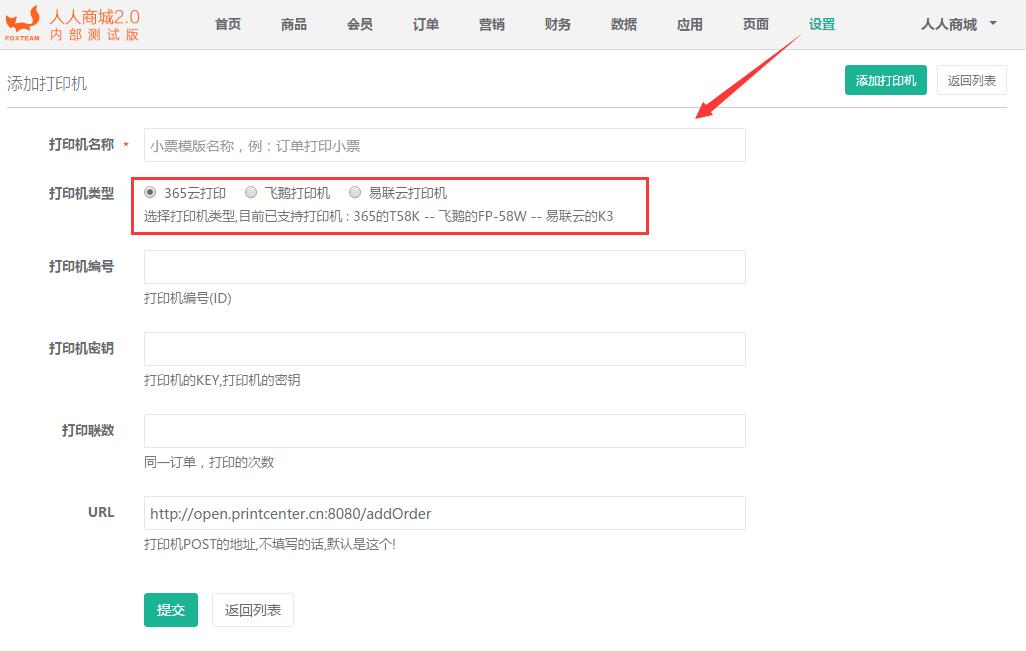Screen dimensions: 1026x651
Task: Open the 首页 menu
Action: 228,24
